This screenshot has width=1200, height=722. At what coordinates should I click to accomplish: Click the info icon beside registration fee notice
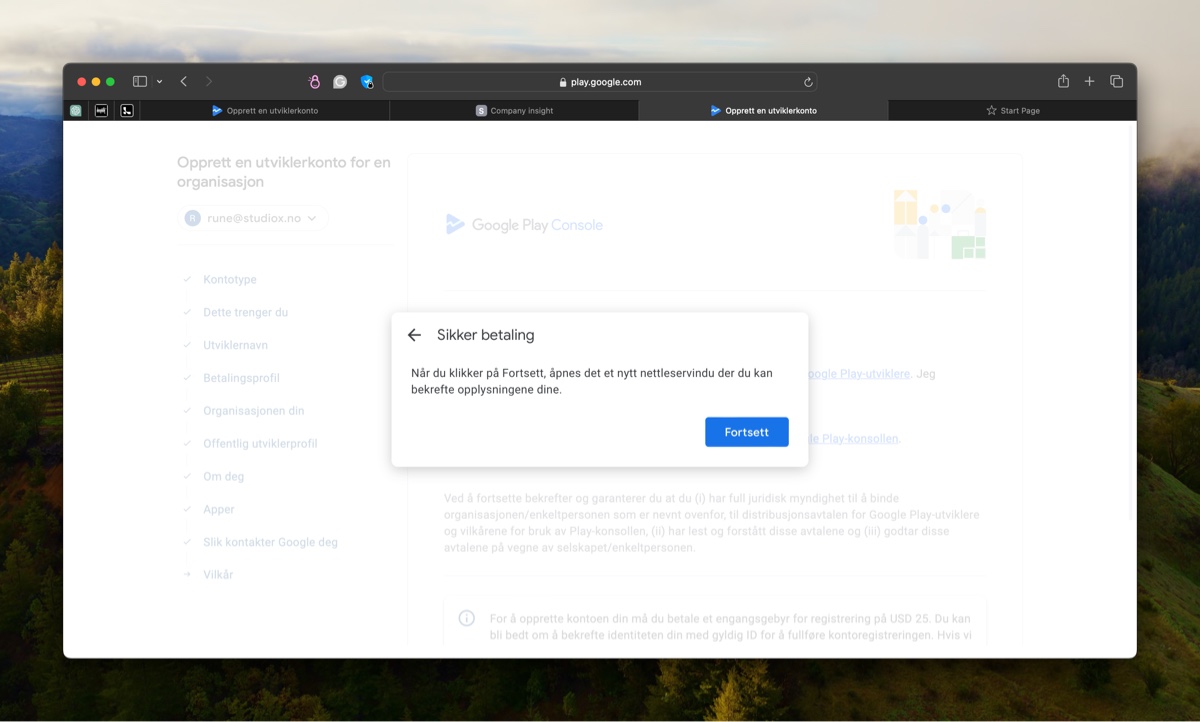[466, 618]
